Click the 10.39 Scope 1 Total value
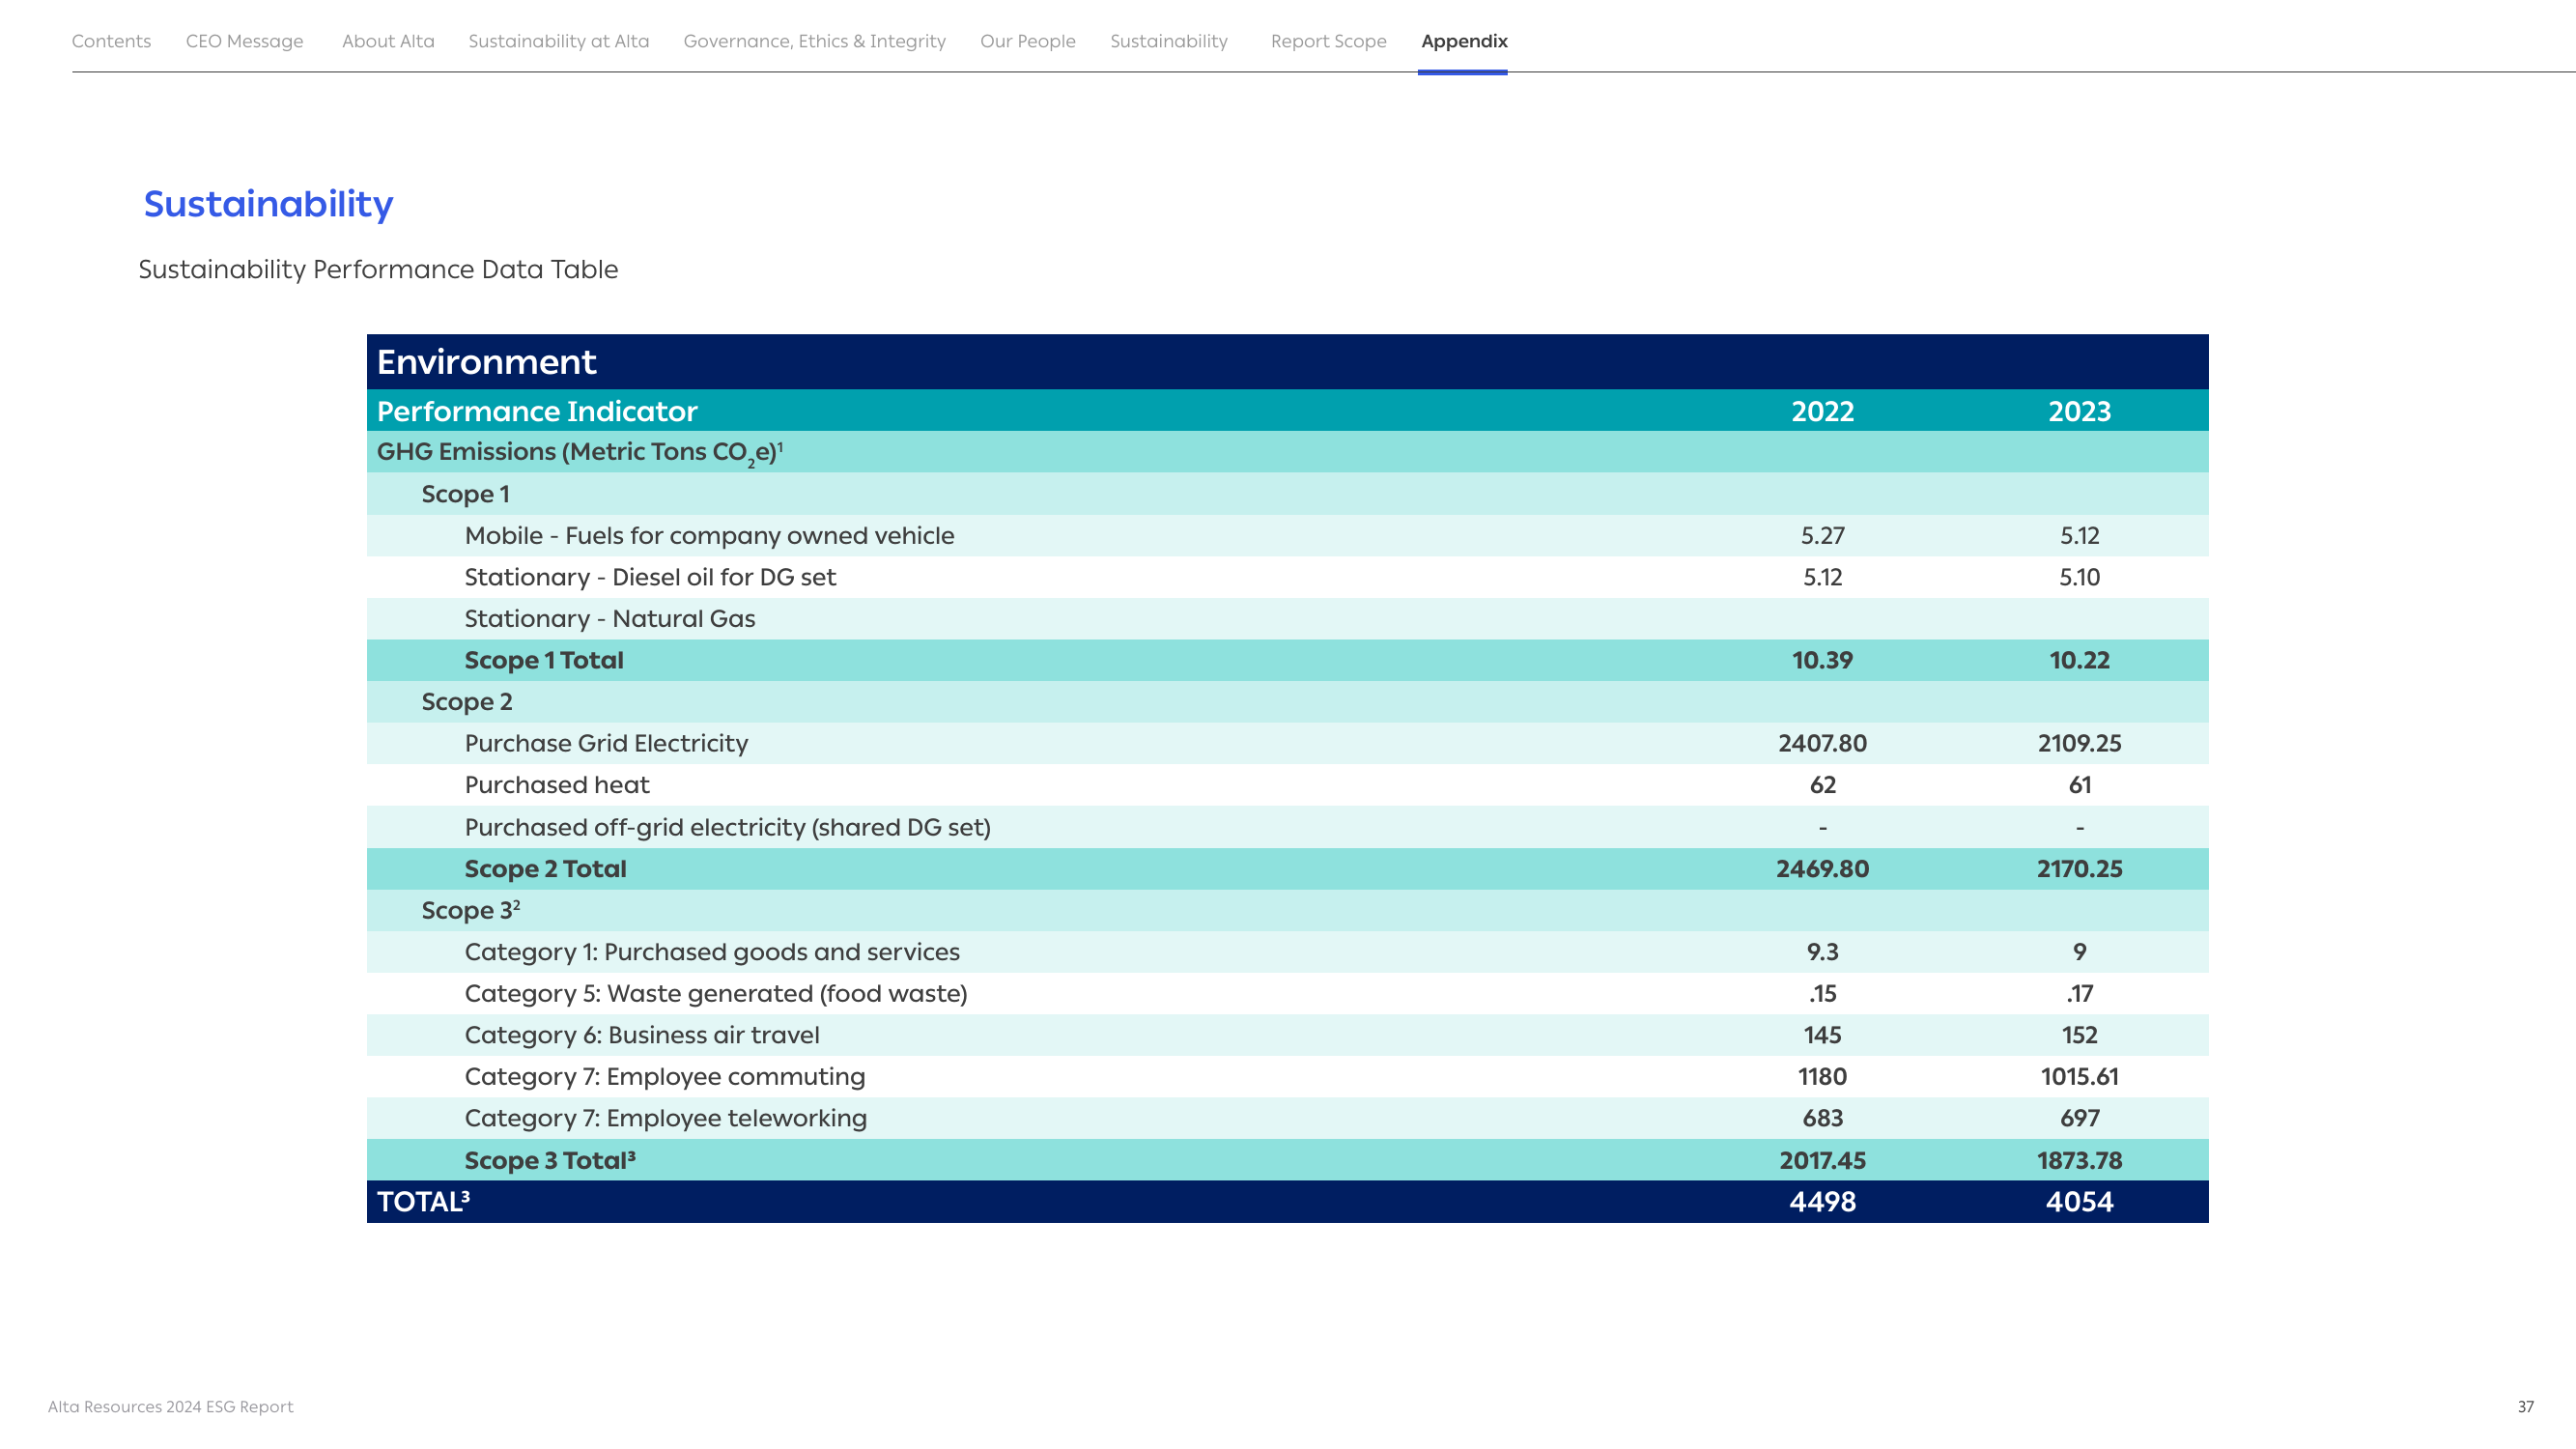Screen dimensions: 2576x1449 pos(1822,660)
